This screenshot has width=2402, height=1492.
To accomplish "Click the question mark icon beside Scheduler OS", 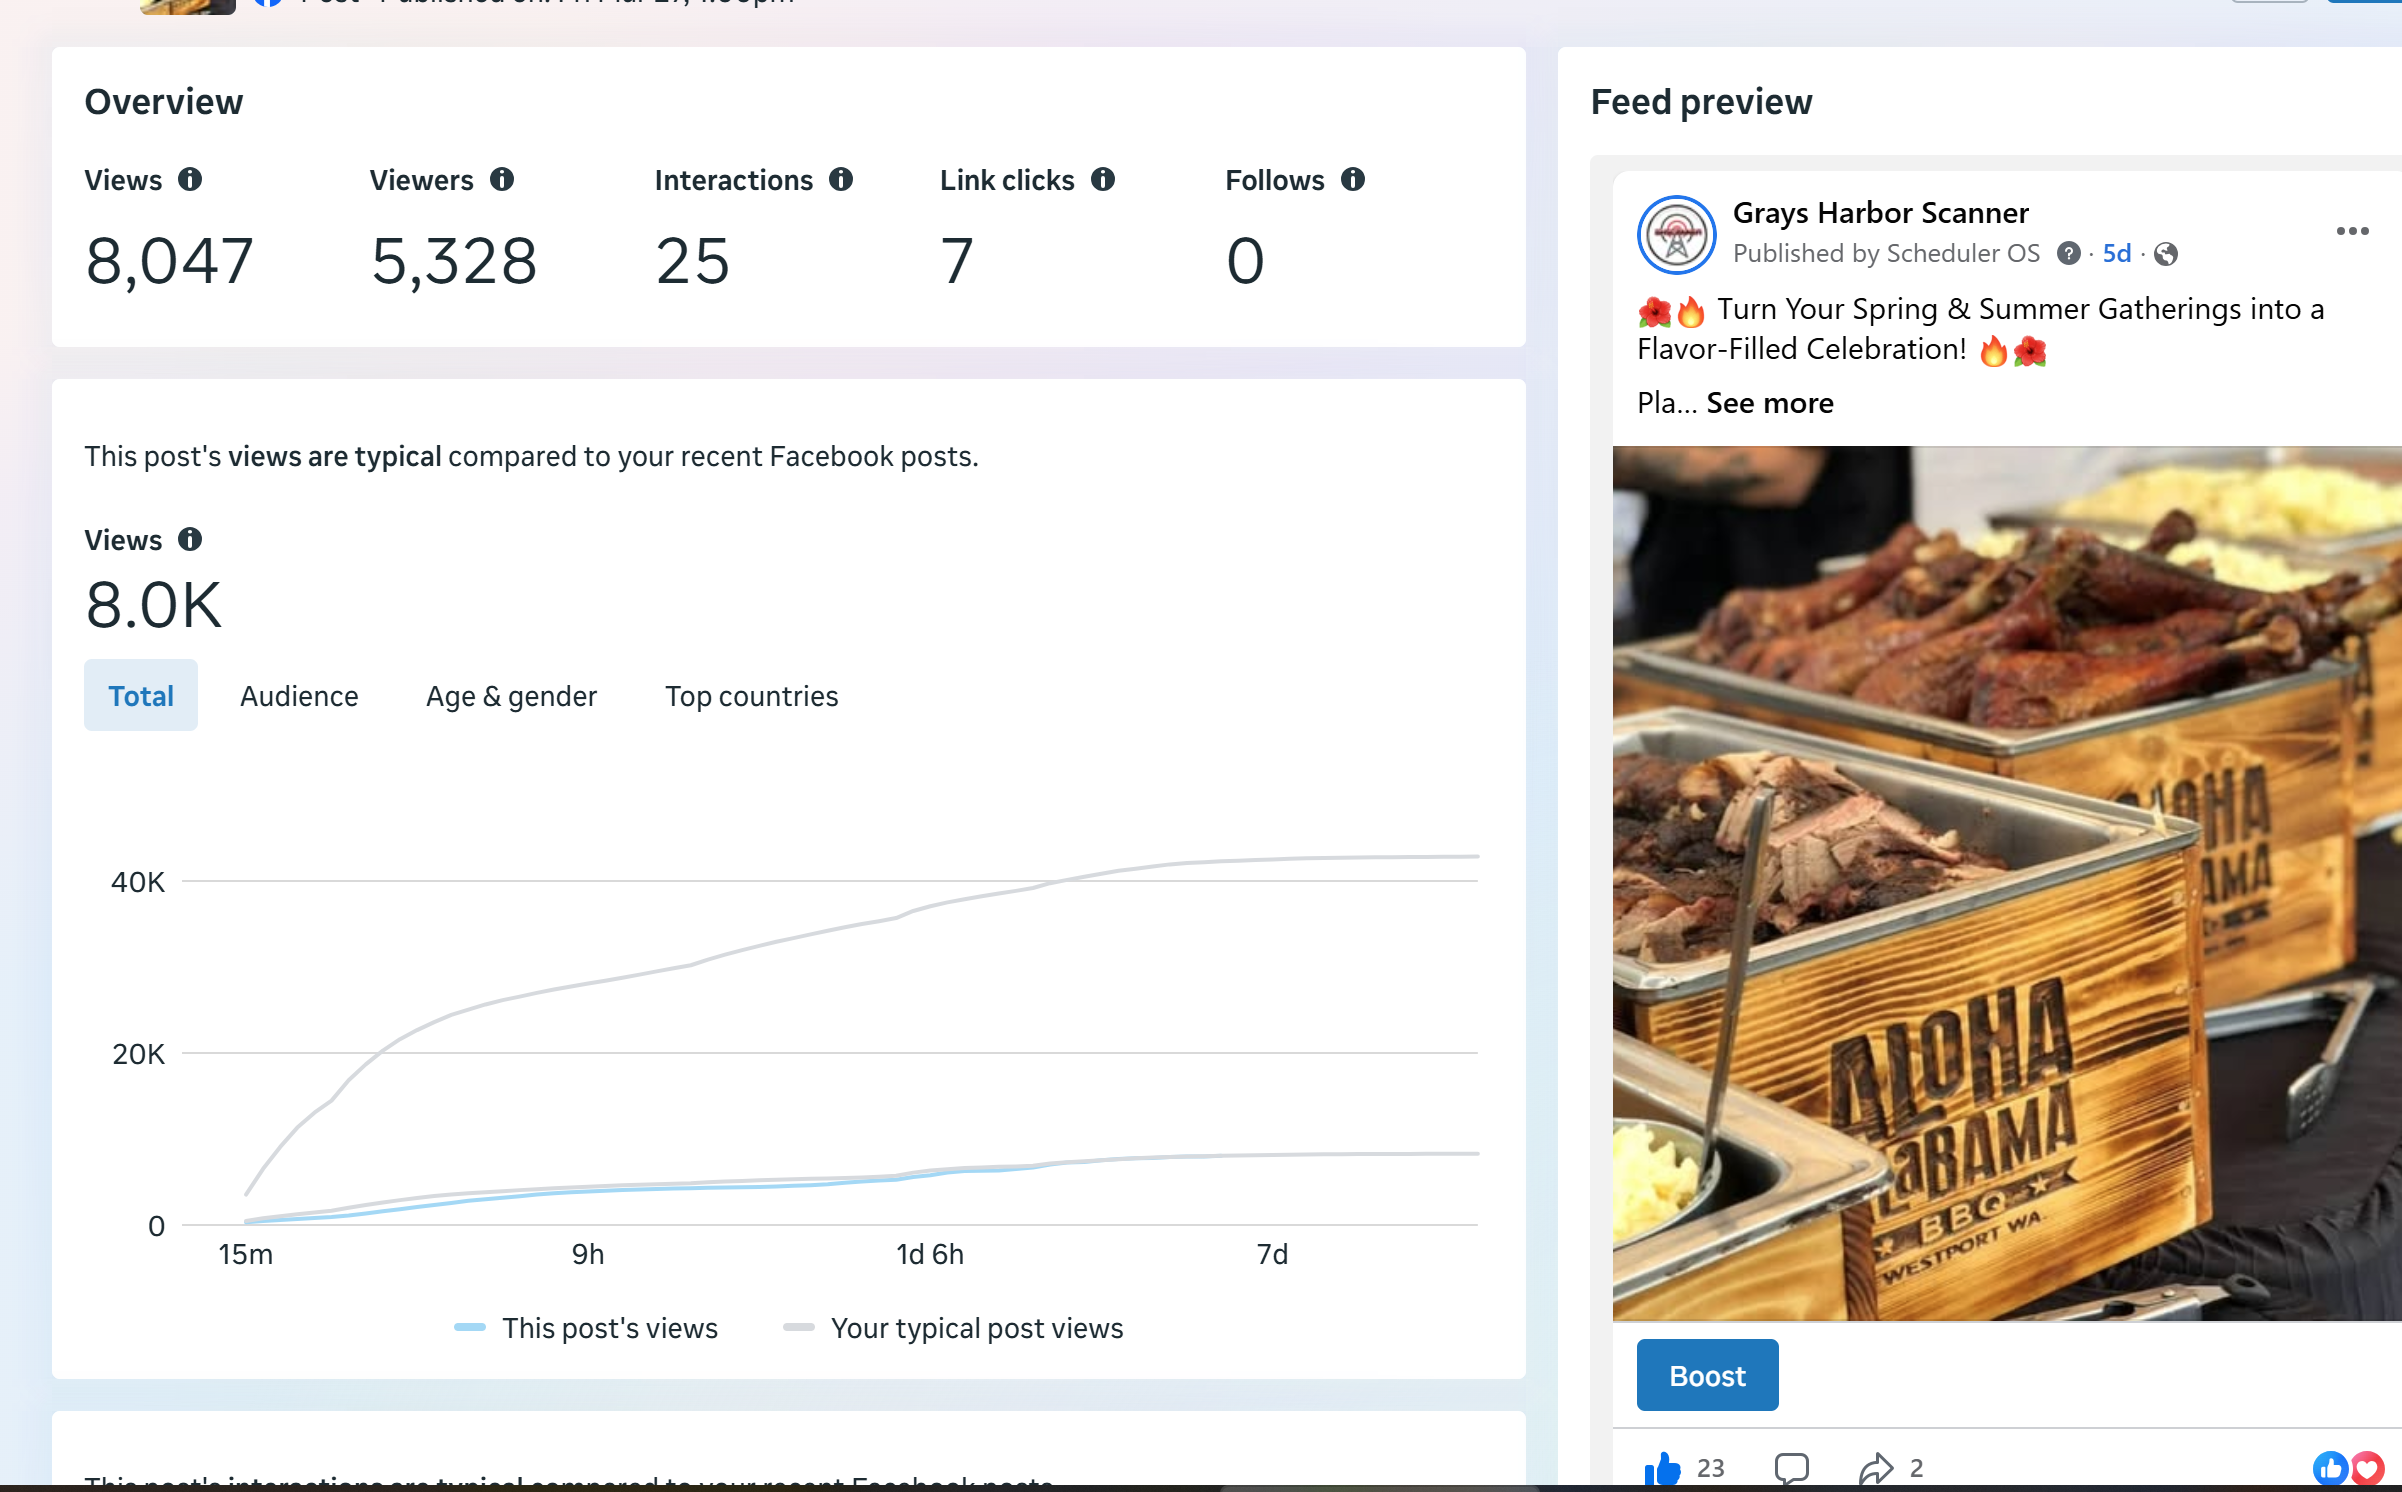I will click(2068, 254).
